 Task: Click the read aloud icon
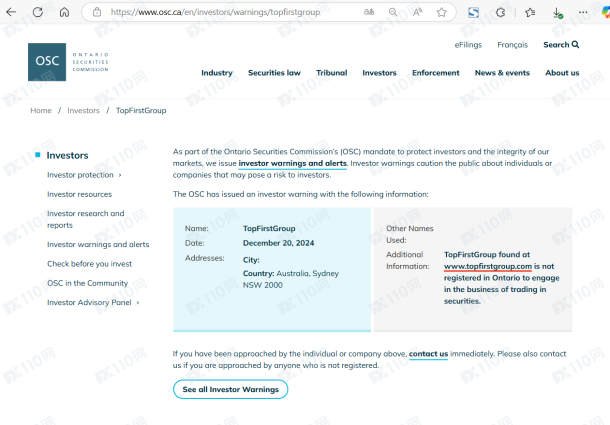(417, 12)
